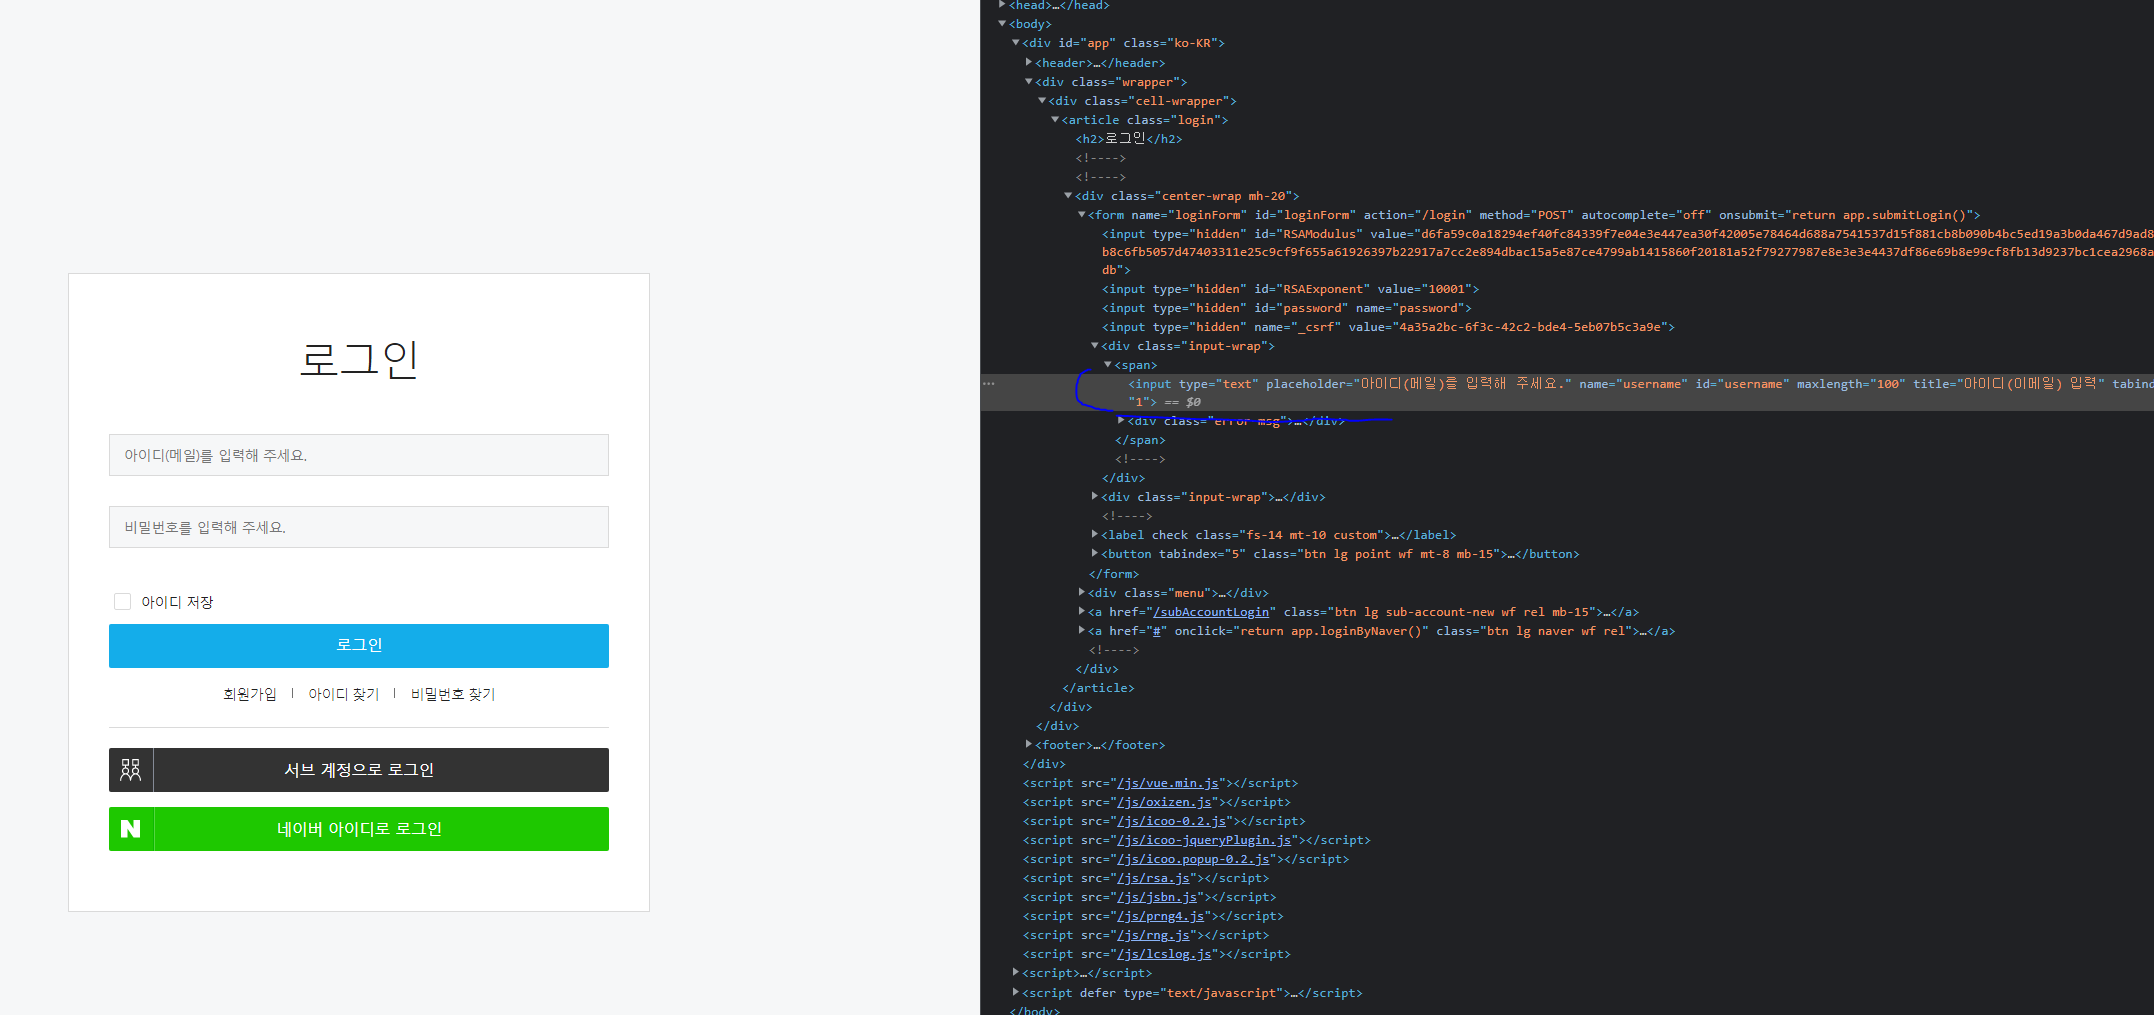Expand the footer element node
The height and width of the screenshot is (1015, 2154).
point(1028,744)
